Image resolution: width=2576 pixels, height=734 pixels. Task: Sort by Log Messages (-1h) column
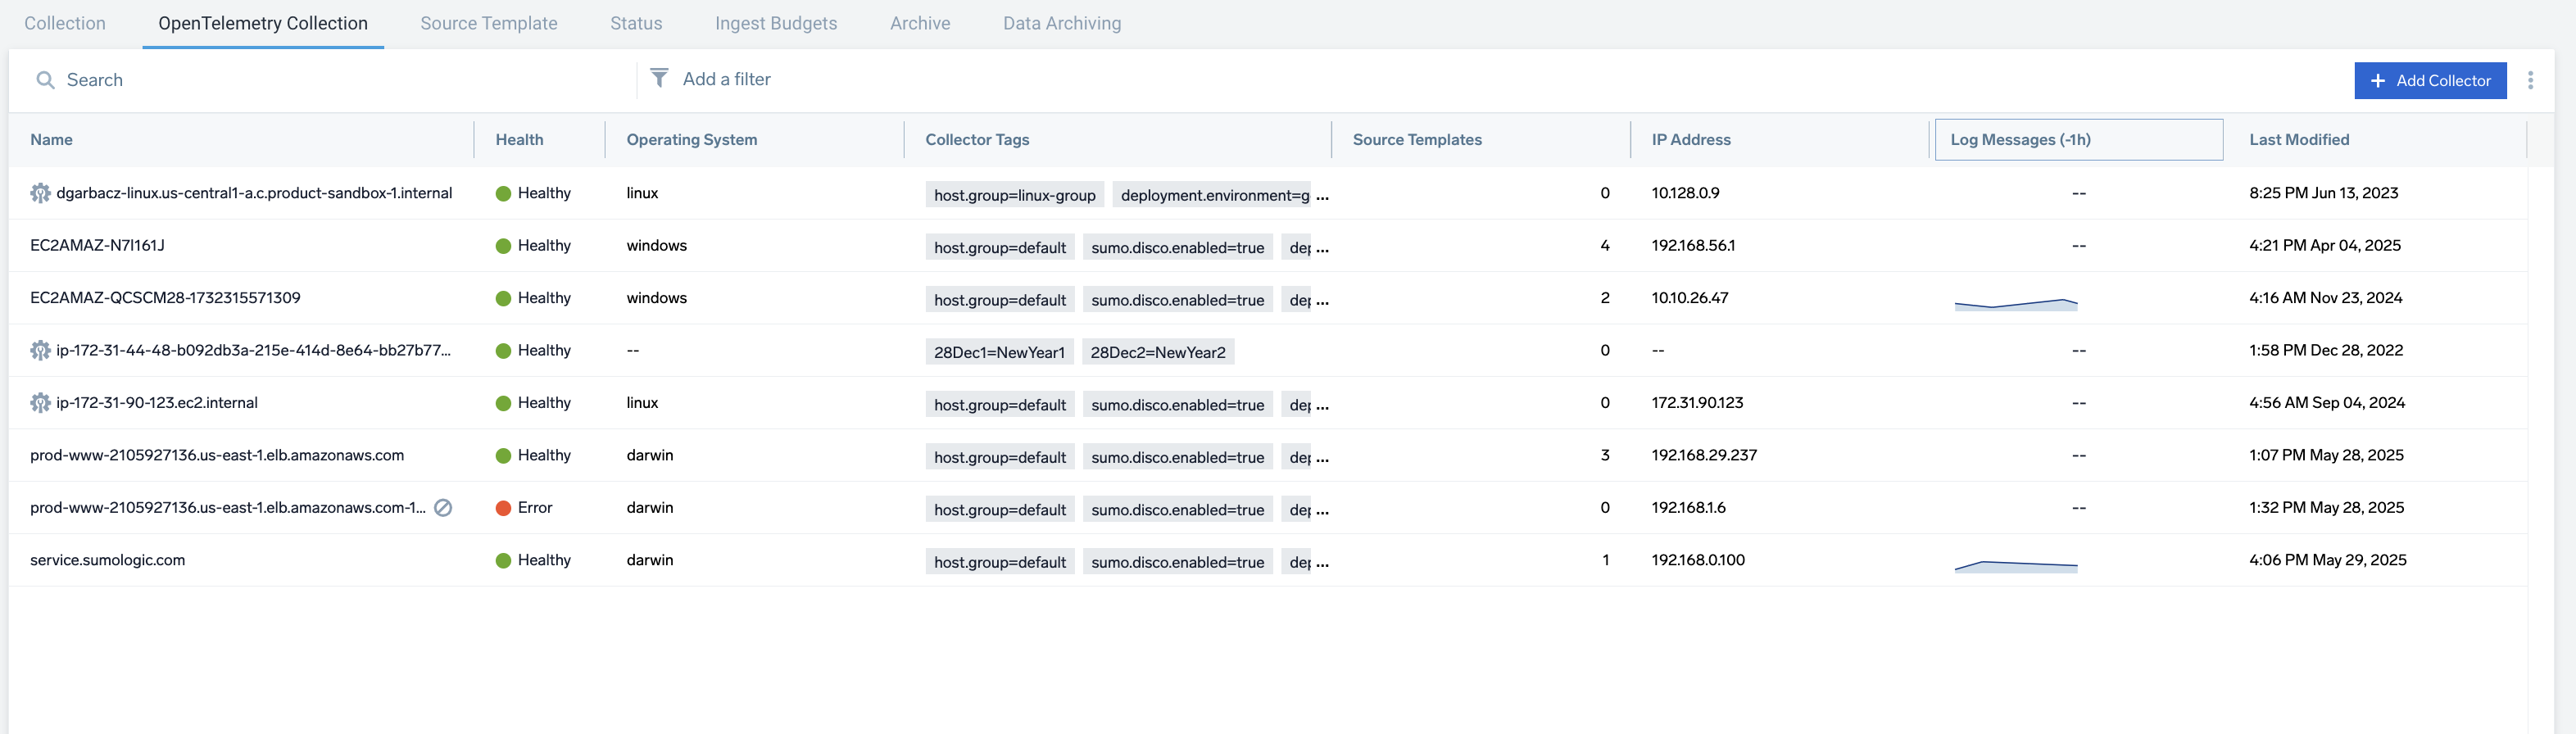pyautogui.click(x=2019, y=140)
